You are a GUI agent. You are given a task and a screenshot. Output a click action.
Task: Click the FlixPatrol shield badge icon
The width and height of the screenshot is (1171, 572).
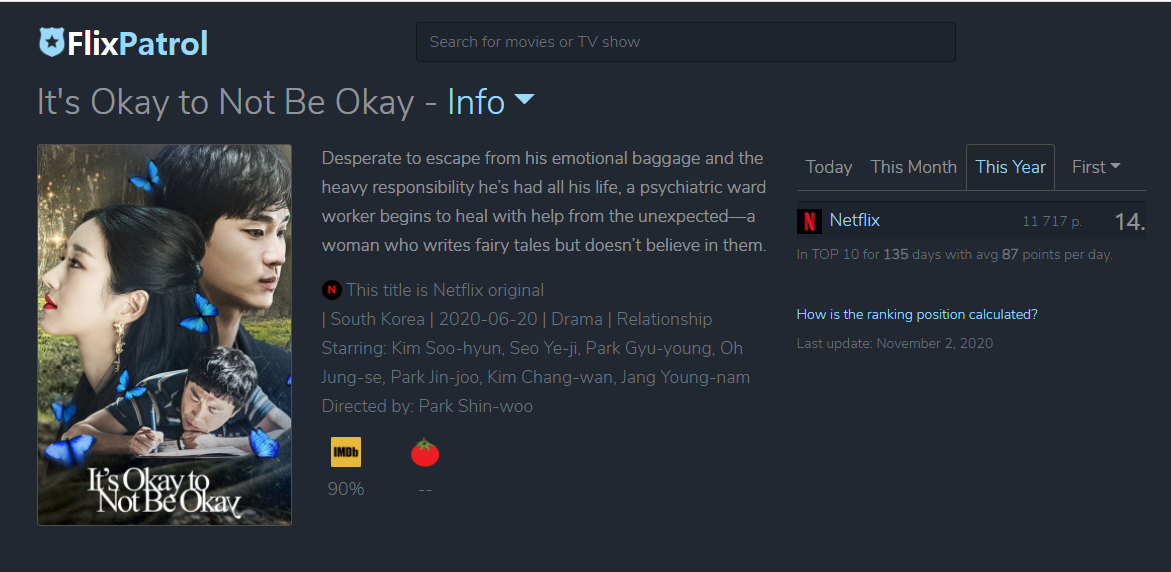pyautogui.click(x=52, y=43)
